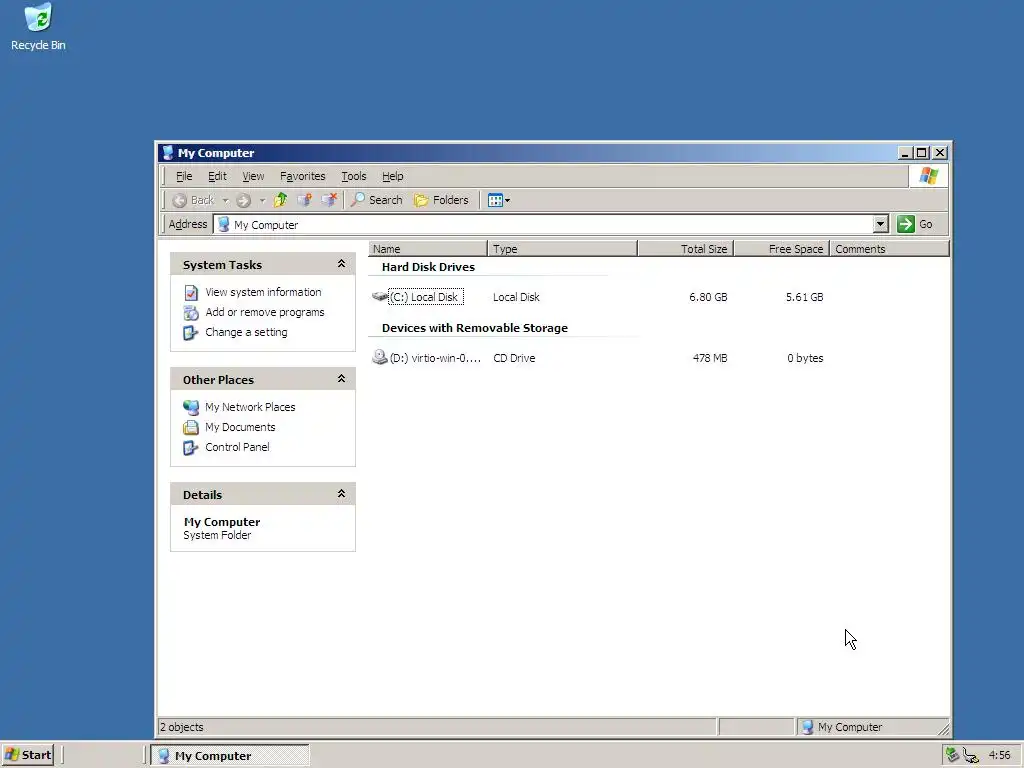The height and width of the screenshot is (768, 1024).
Task: Click the C: hard disk drive icon
Action: point(379,296)
